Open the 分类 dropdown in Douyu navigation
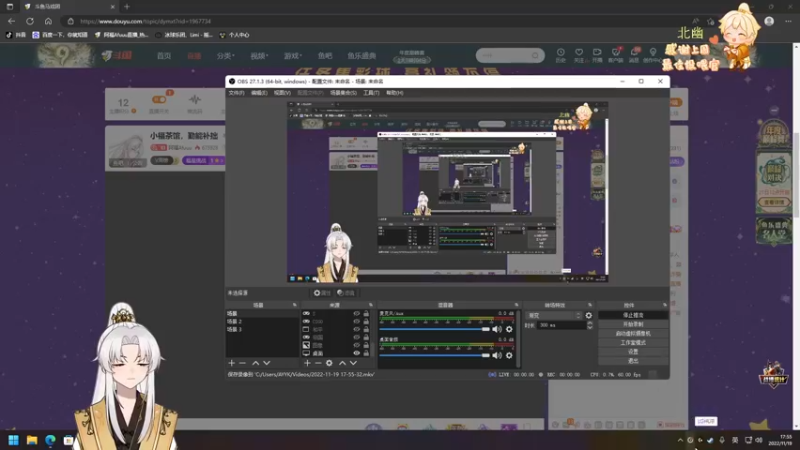The height and width of the screenshot is (450, 800). [225, 56]
